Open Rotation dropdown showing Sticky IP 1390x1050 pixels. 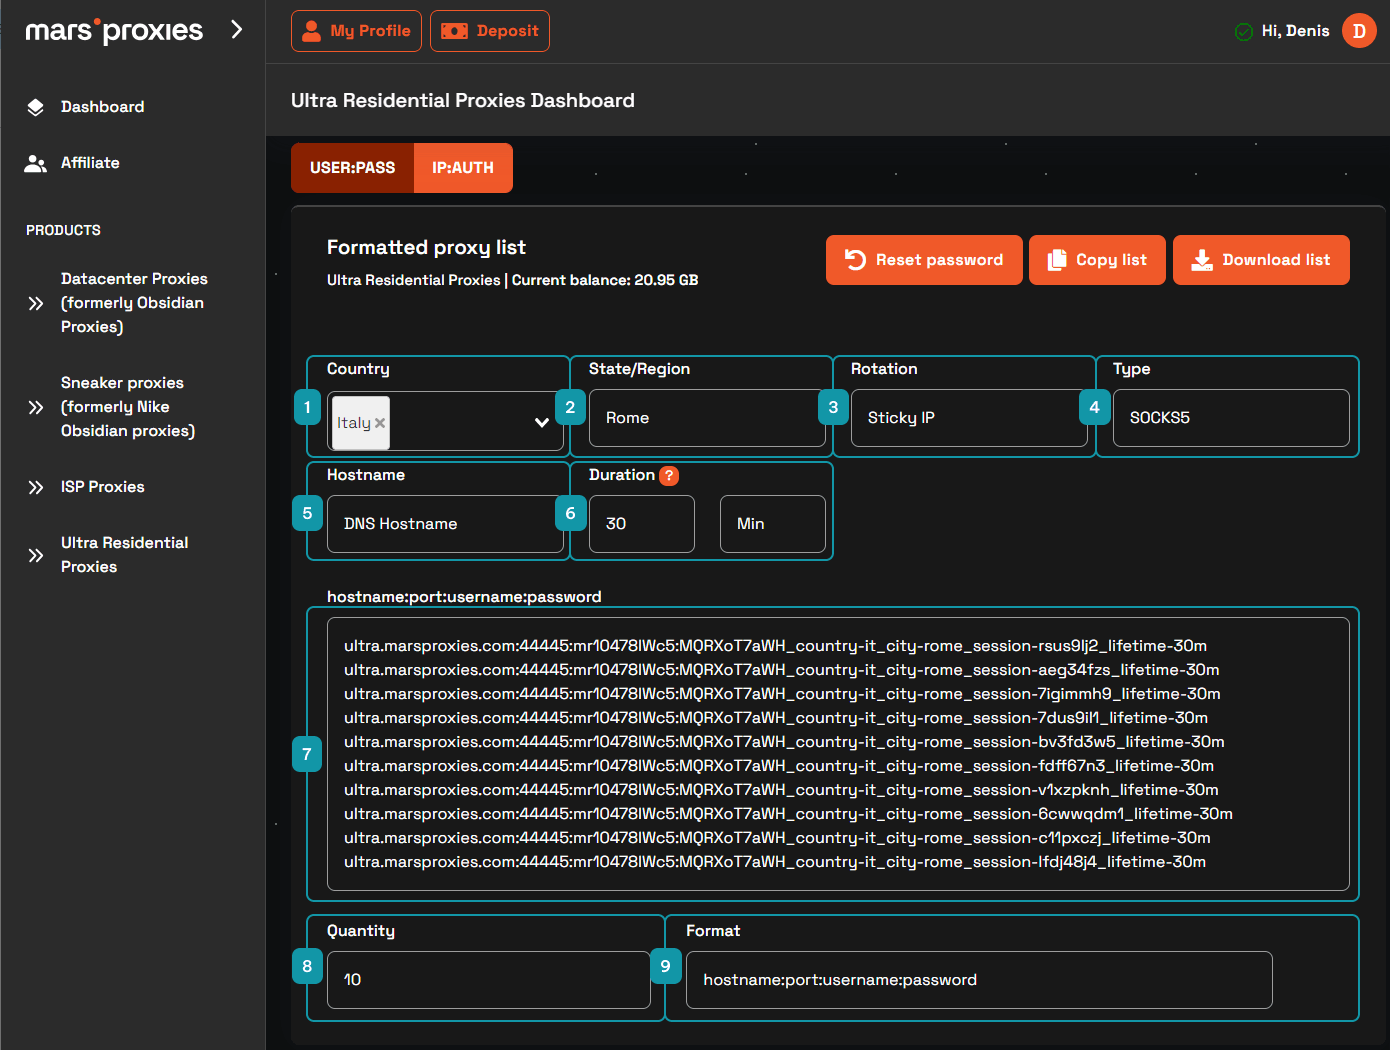(969, 418)
